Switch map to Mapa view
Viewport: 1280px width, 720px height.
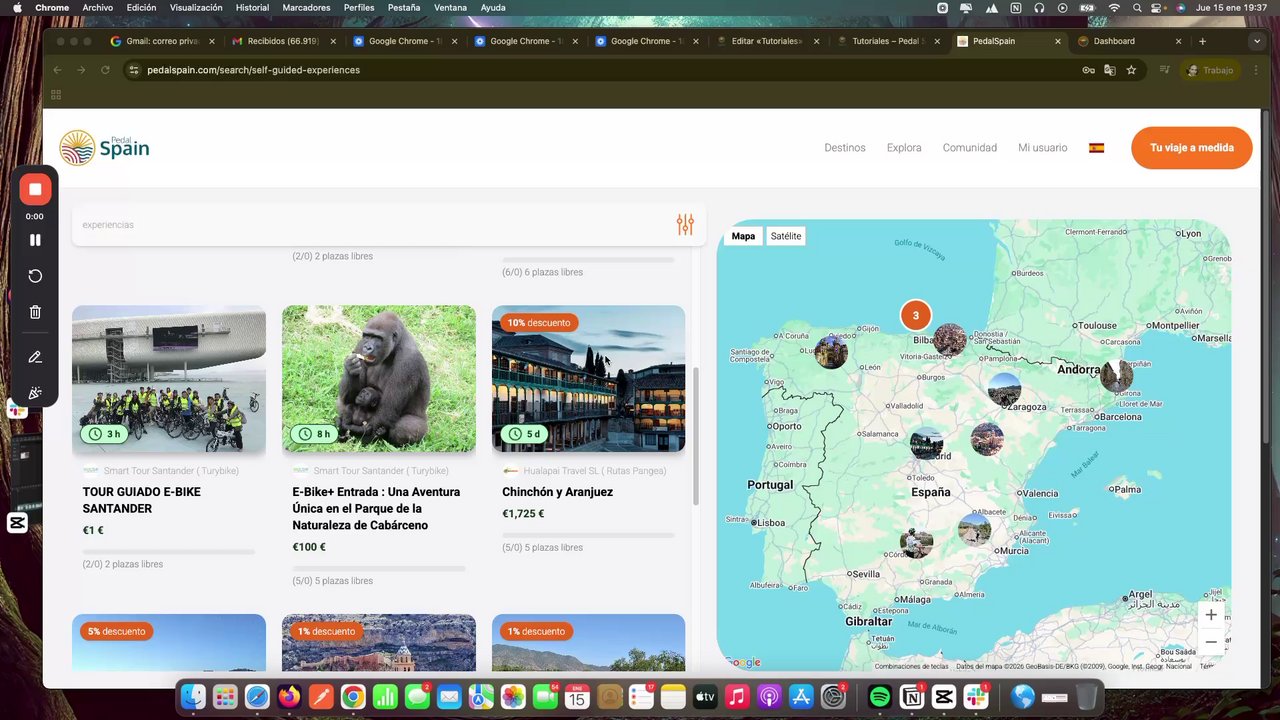click(743, 236)
